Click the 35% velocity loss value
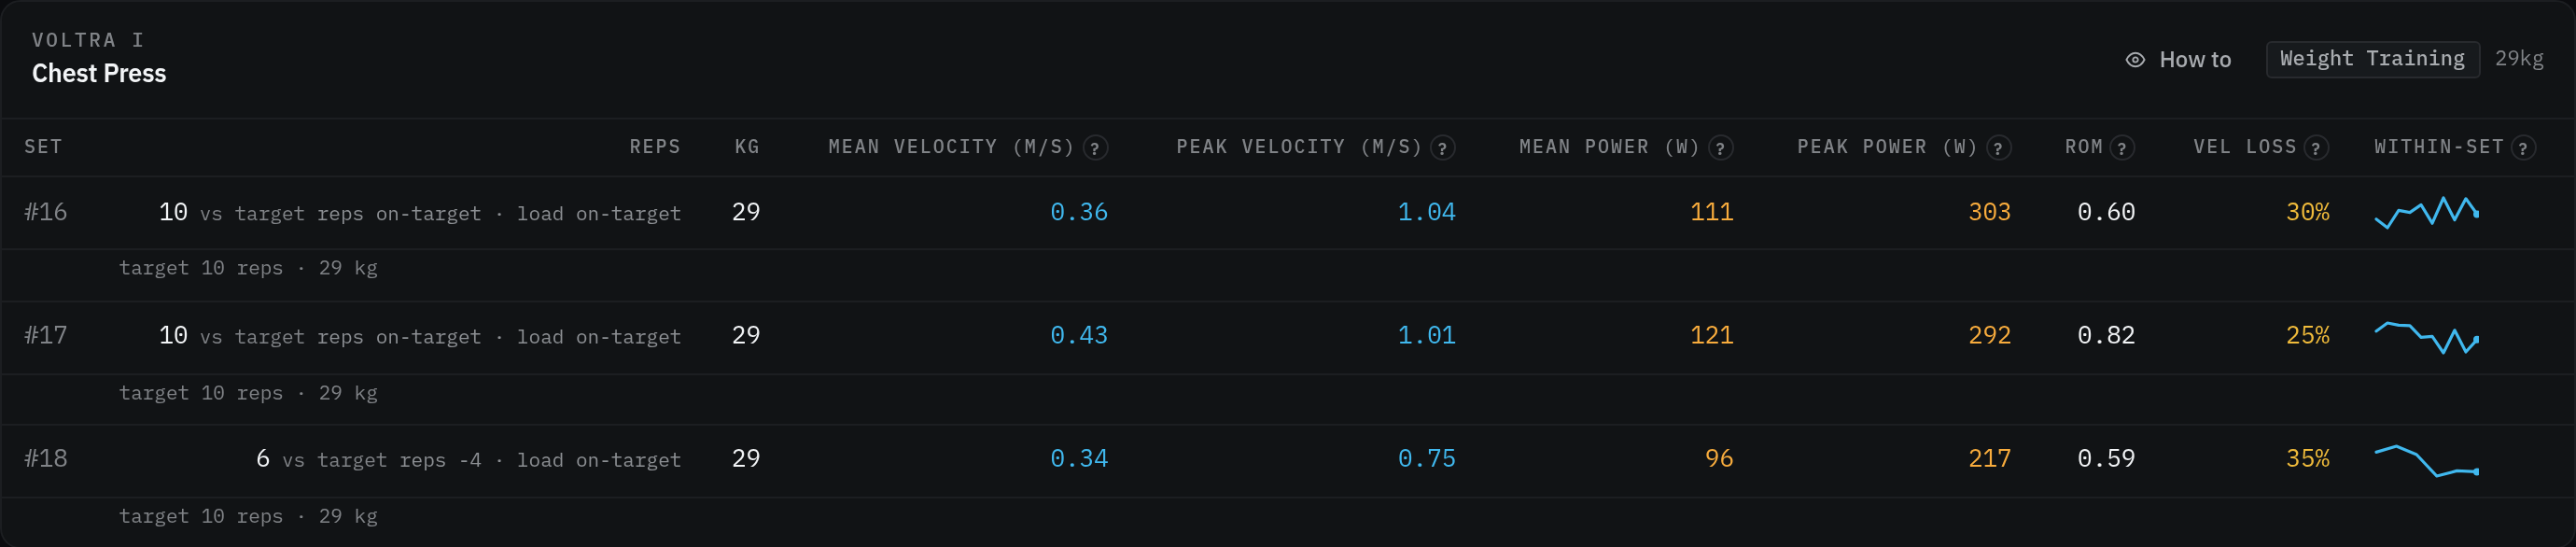2576x547 pixels. pyautogui.click(x=2307, y=459)
